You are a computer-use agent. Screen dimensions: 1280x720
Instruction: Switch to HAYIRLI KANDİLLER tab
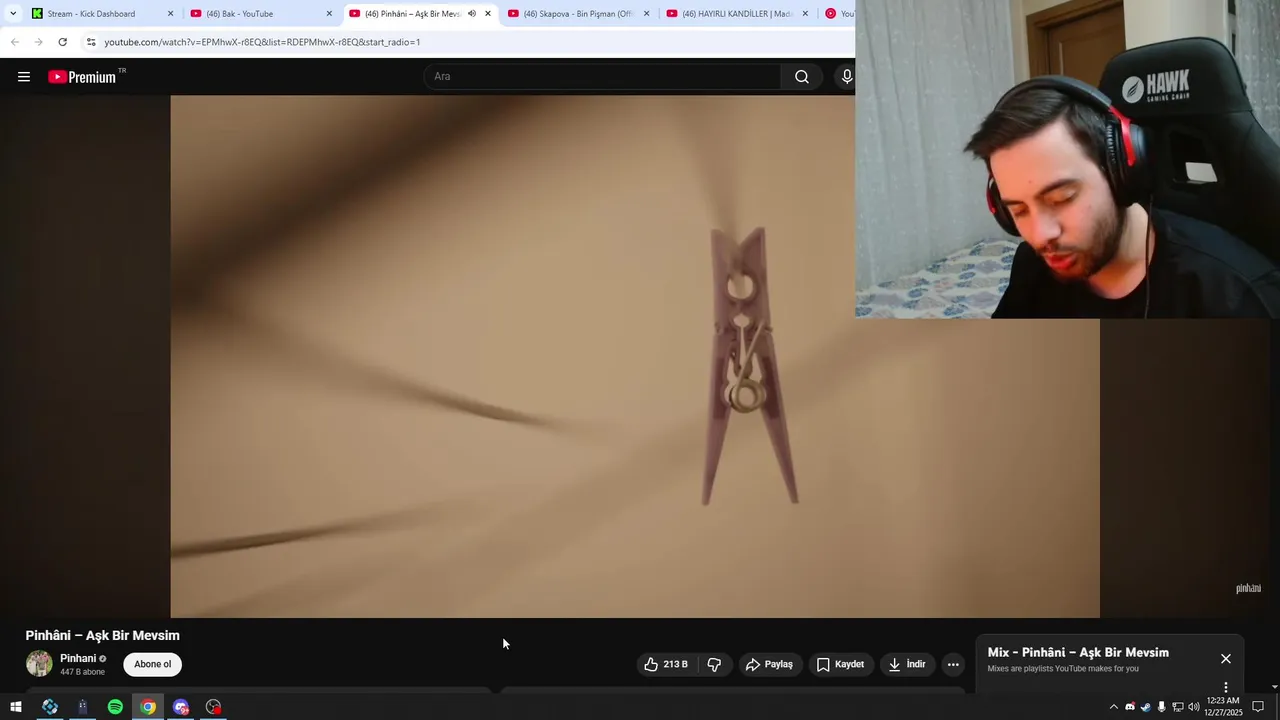[x=737, y=14]
